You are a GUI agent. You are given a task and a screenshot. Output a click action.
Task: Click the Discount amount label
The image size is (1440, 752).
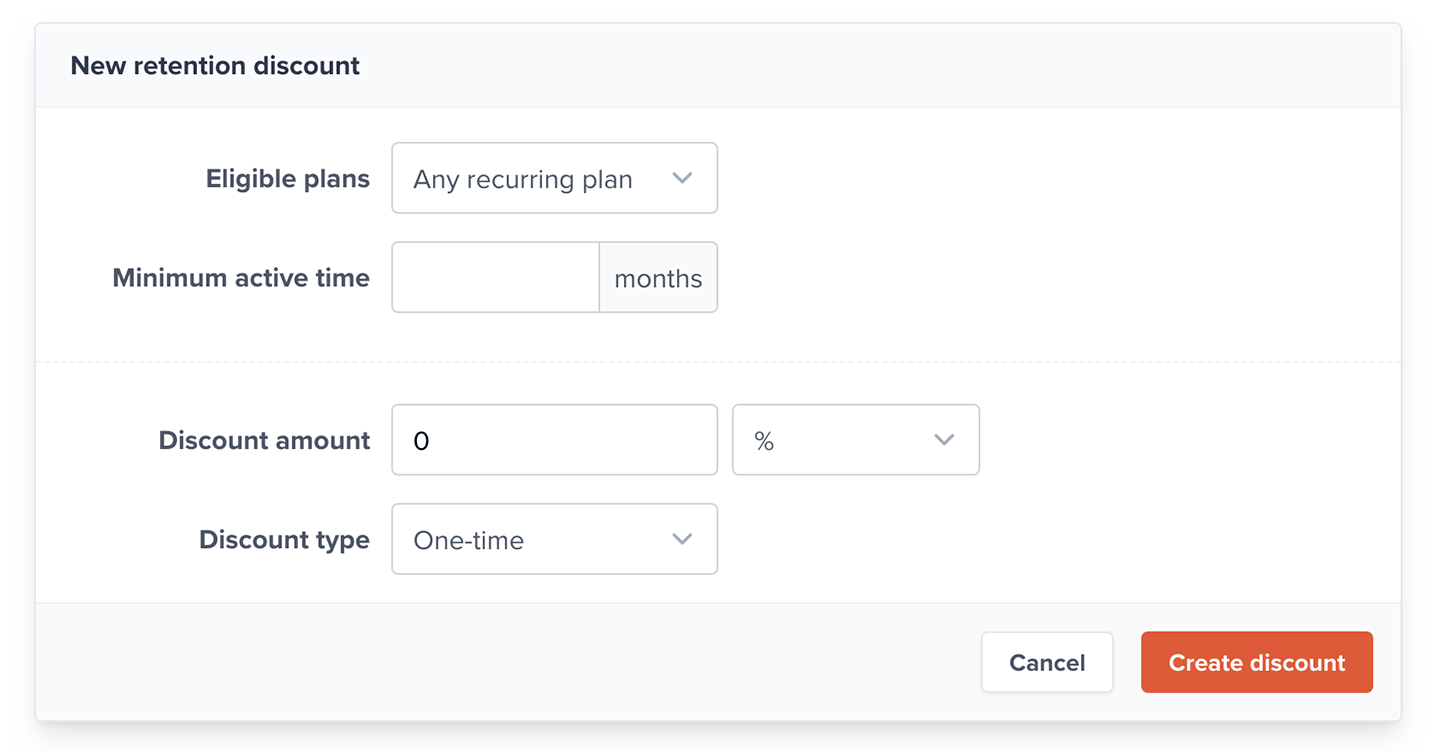(x=264, y=440)
